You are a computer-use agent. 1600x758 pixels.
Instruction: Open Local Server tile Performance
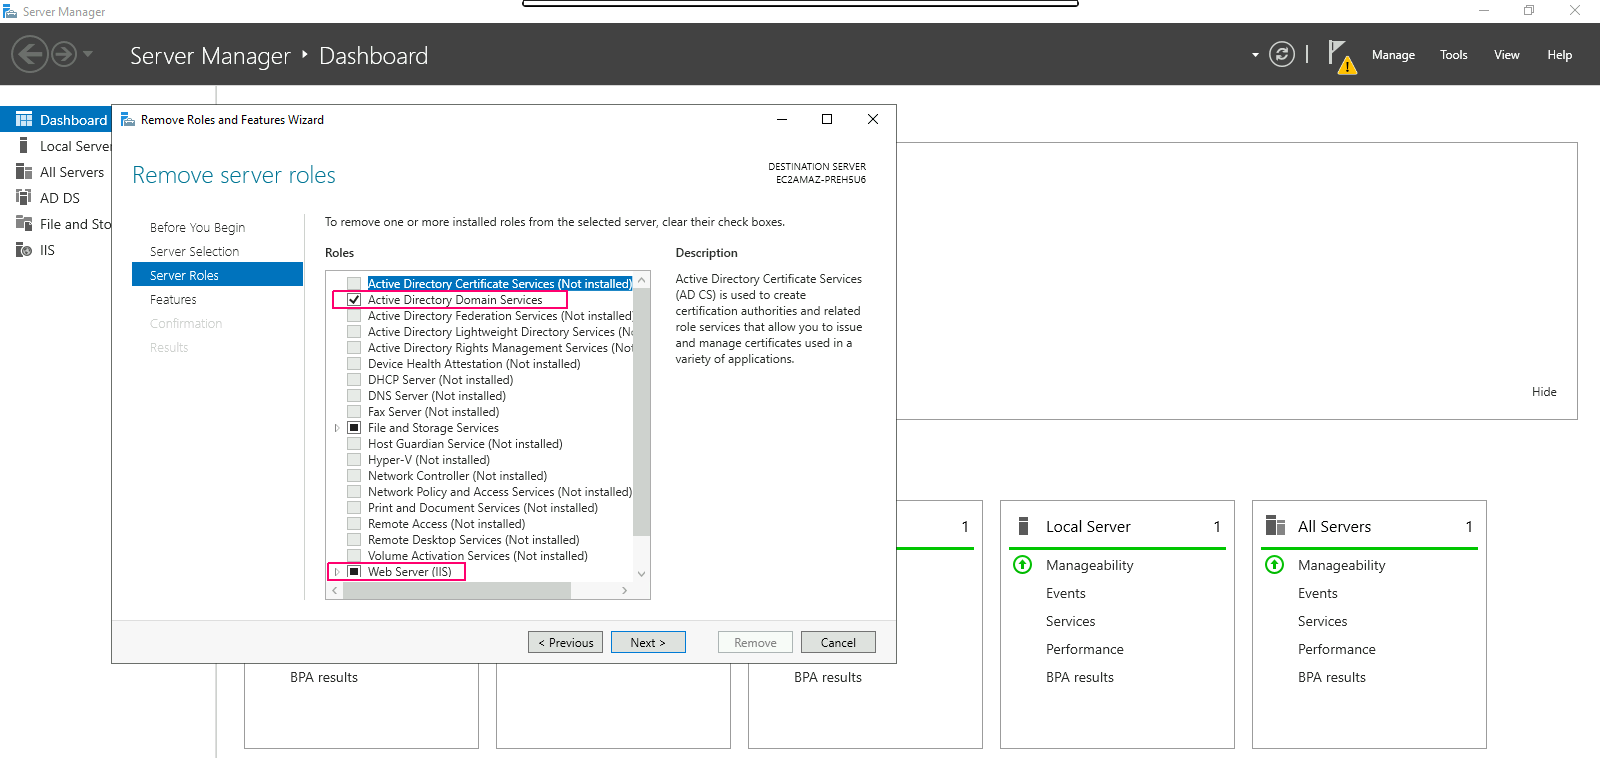pos(1084,649)
